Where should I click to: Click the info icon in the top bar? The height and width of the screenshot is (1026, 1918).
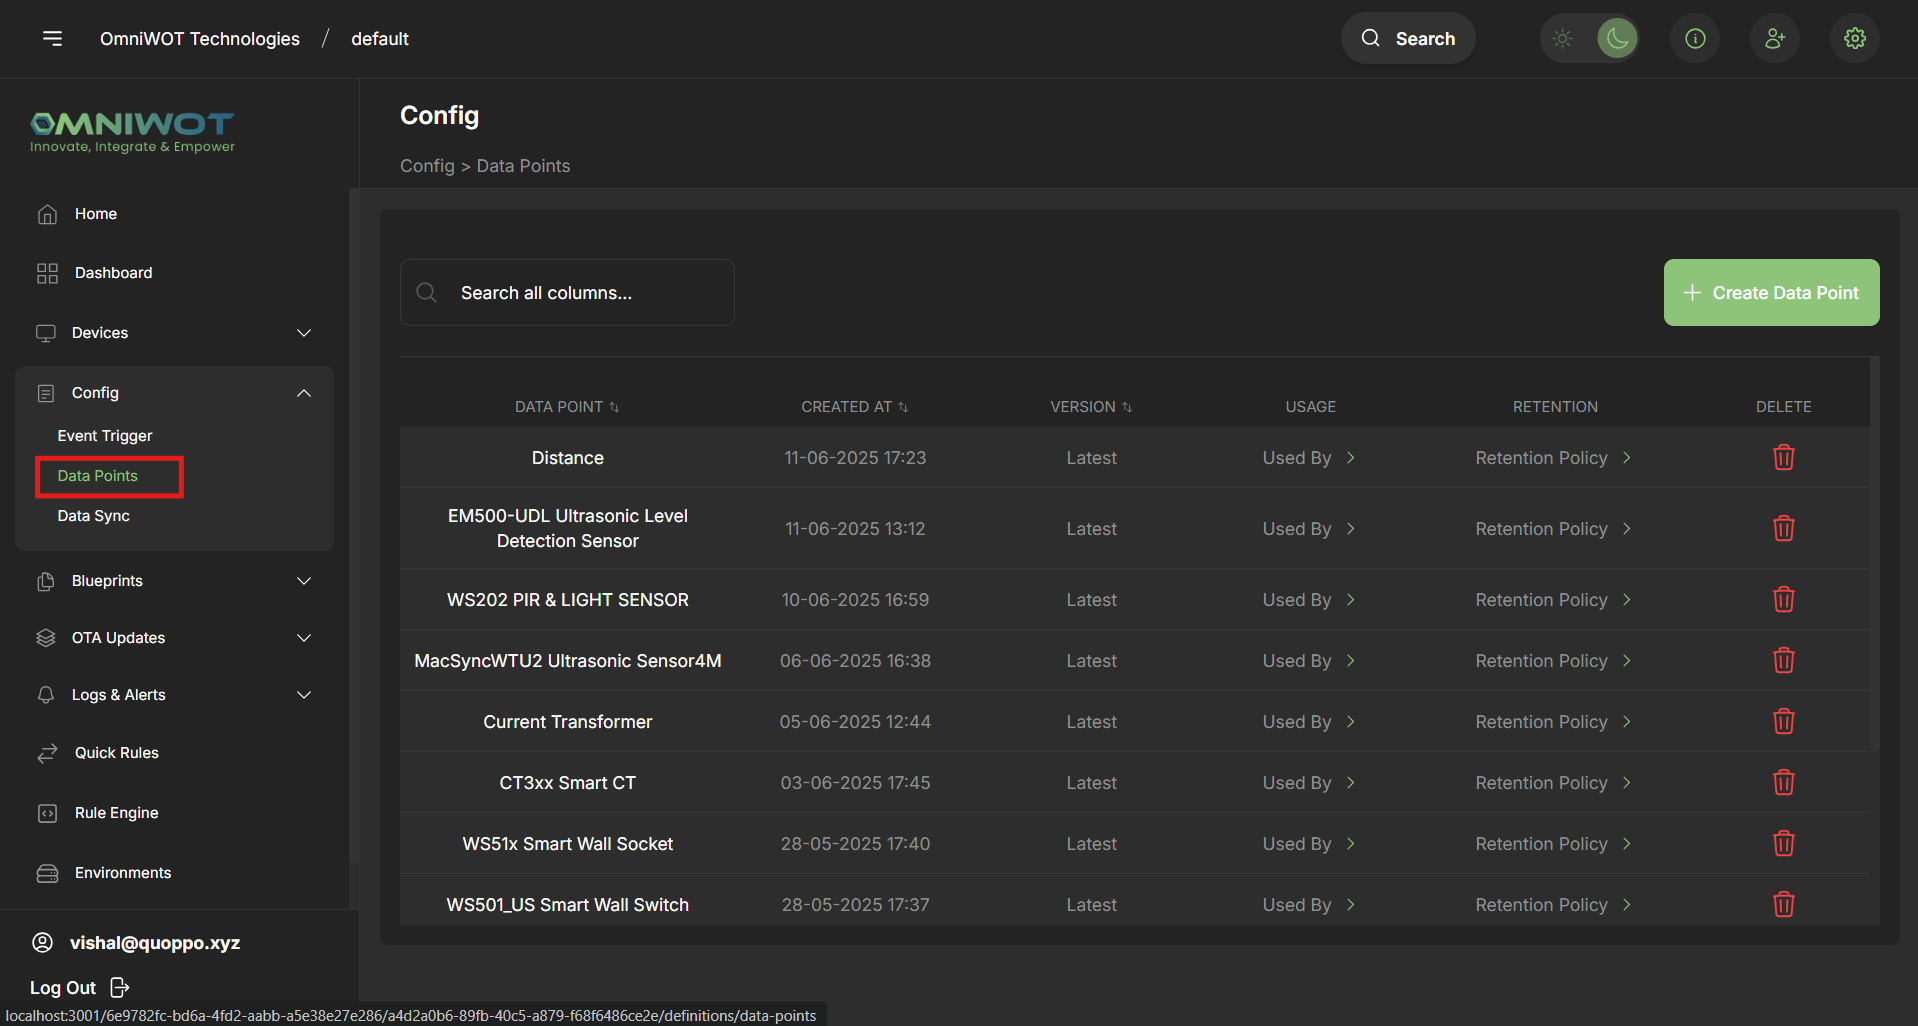tap(1694, 38)
